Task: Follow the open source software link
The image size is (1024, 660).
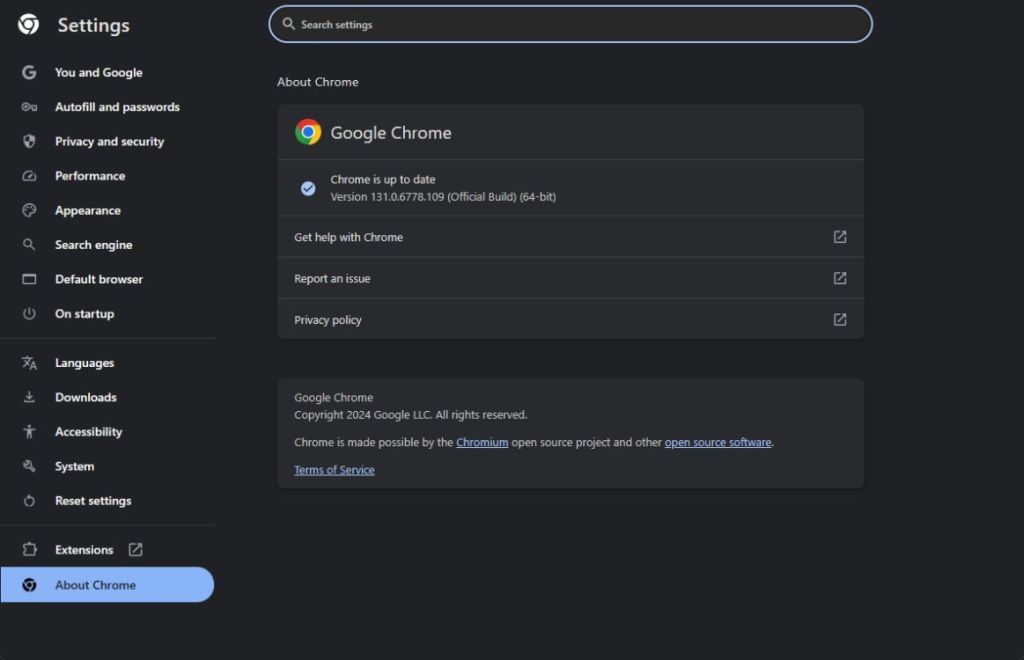Action: (x=718, y=442)
